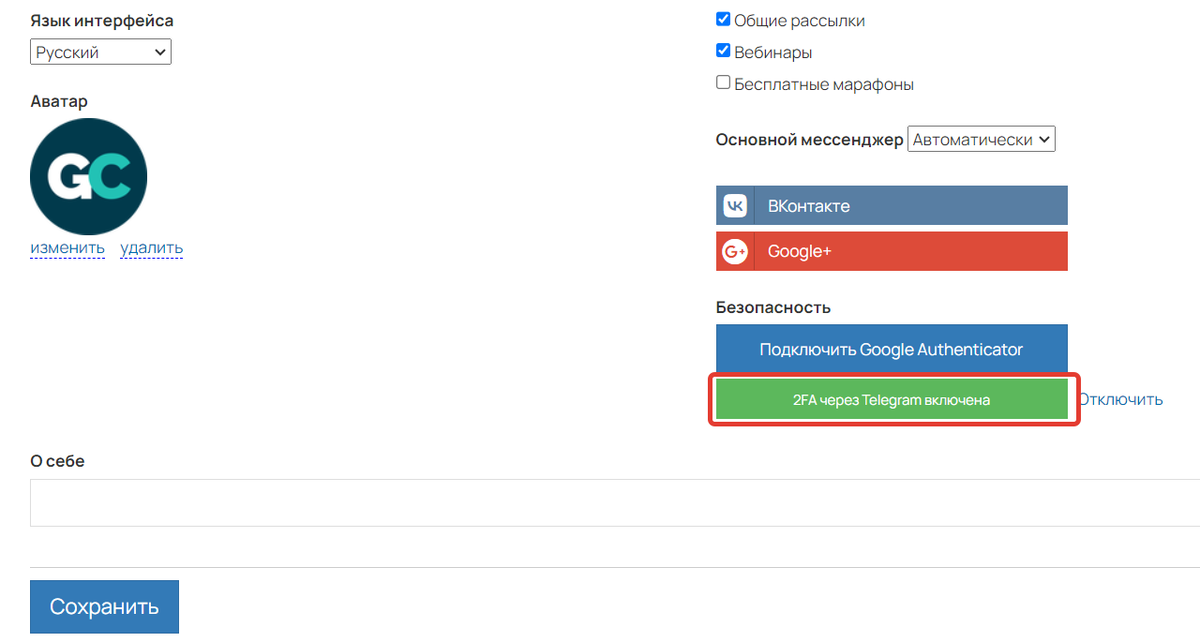Enable the Бесплатные марафоны checkbox
The width and height of the screenshot is (1200, 642).
tap(723, 83)
